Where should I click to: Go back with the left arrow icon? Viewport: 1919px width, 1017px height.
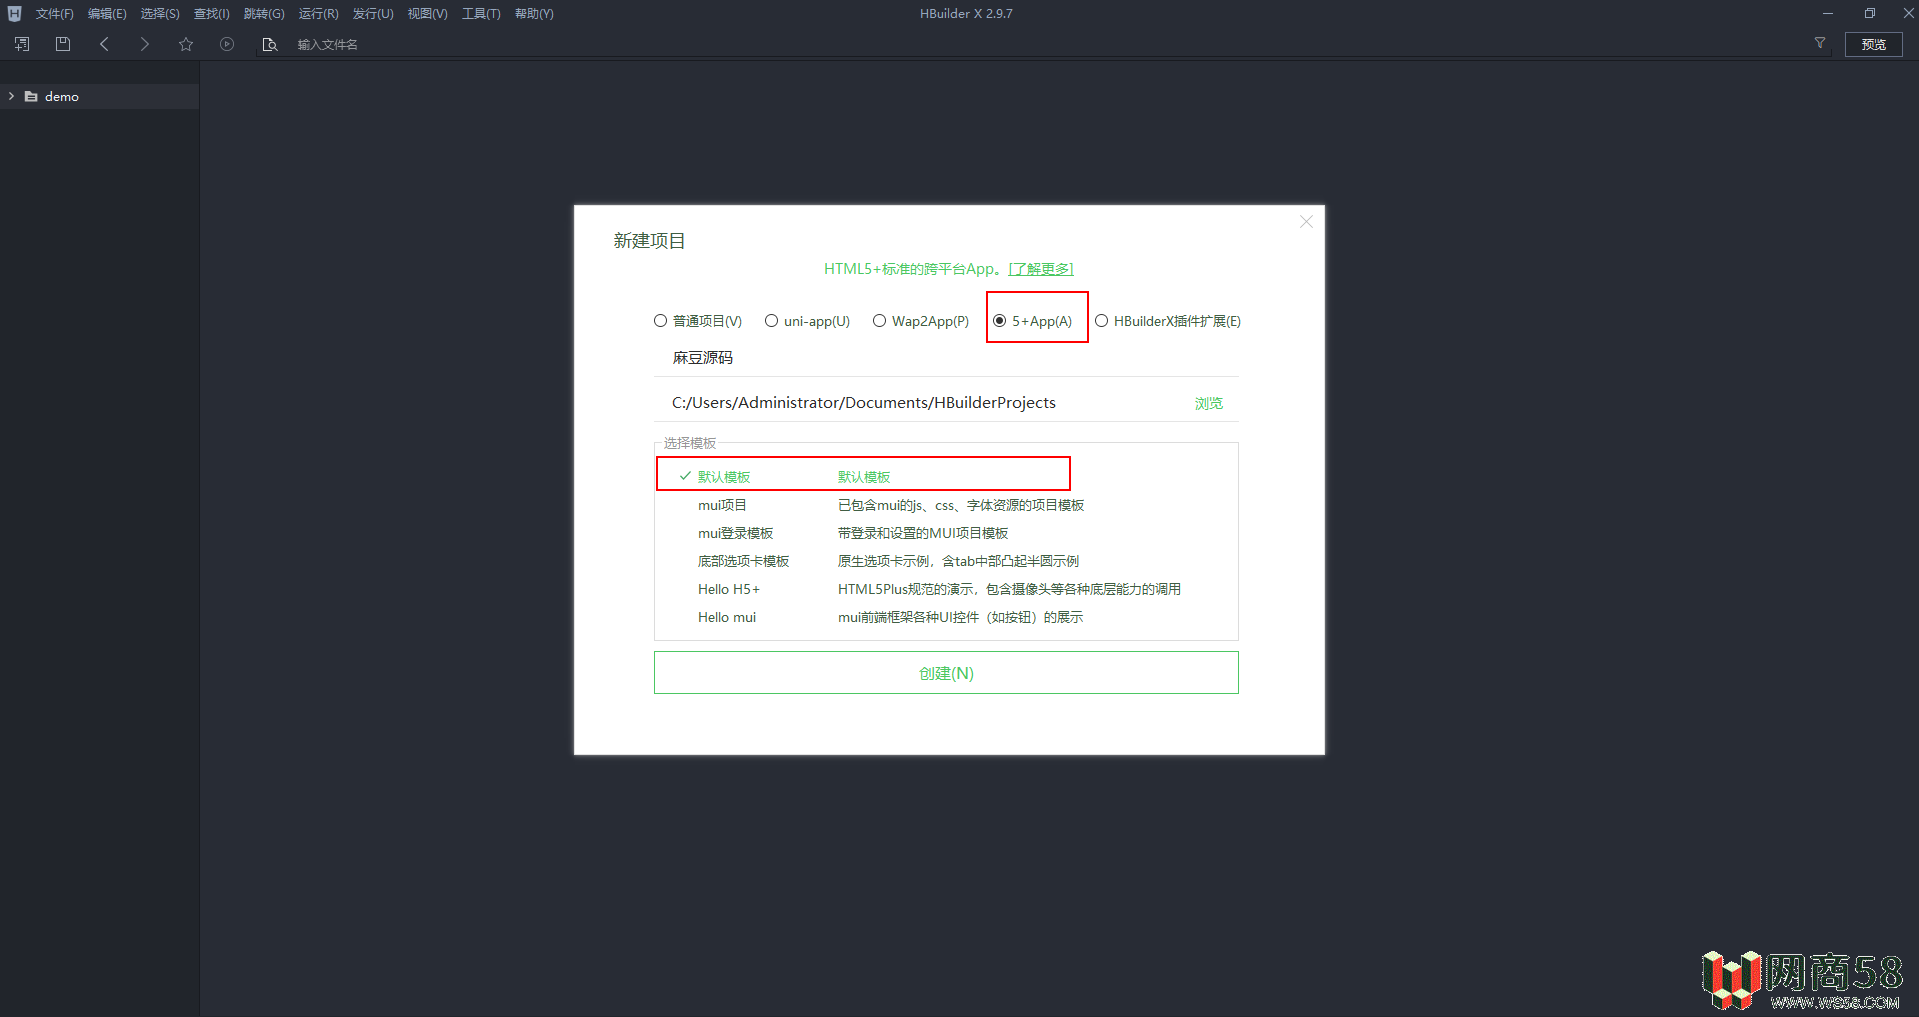104,44
